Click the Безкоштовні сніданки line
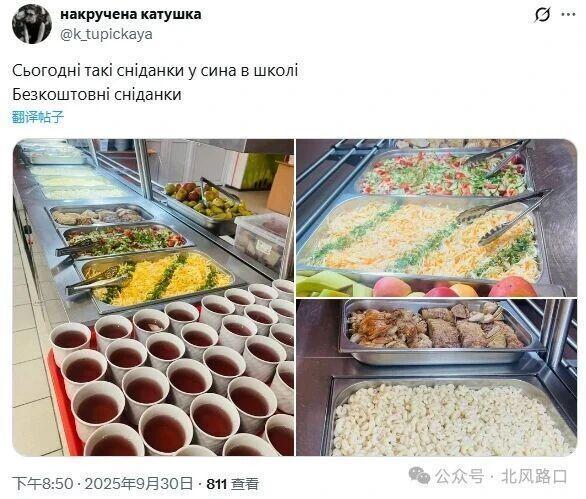This screenshot has width=586, height=499. click(97, 95)
